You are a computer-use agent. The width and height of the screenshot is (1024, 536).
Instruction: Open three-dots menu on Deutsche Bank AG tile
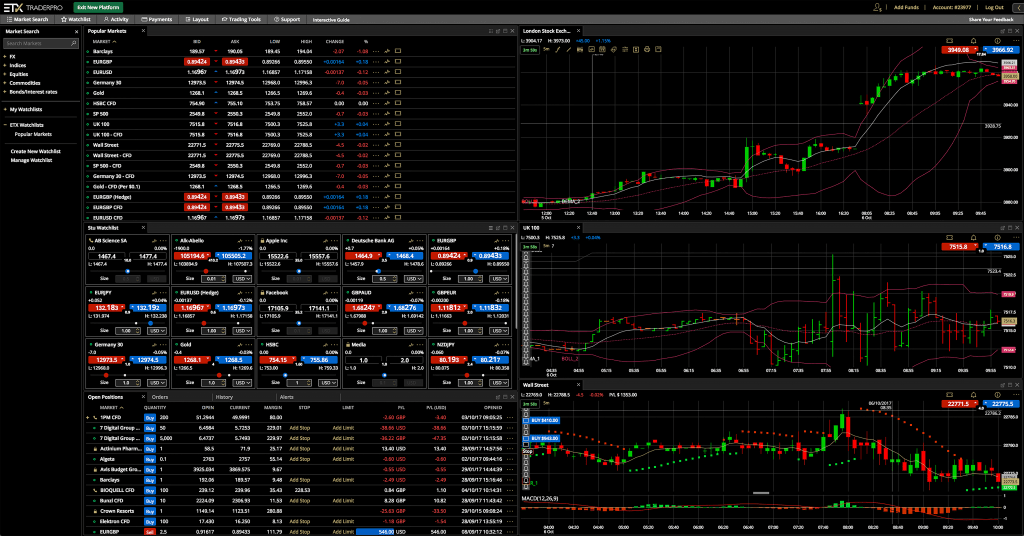coord(420,240)
